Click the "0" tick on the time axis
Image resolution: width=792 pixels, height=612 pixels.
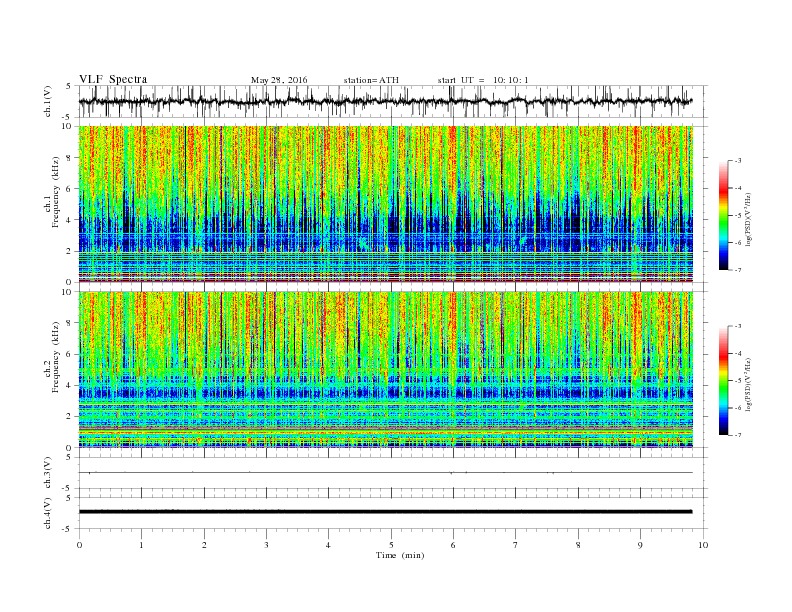tap(79, 545)
